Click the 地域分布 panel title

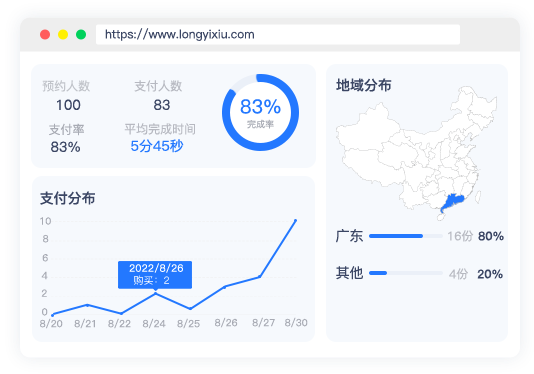pyautogui.click(x=364, y=85)
